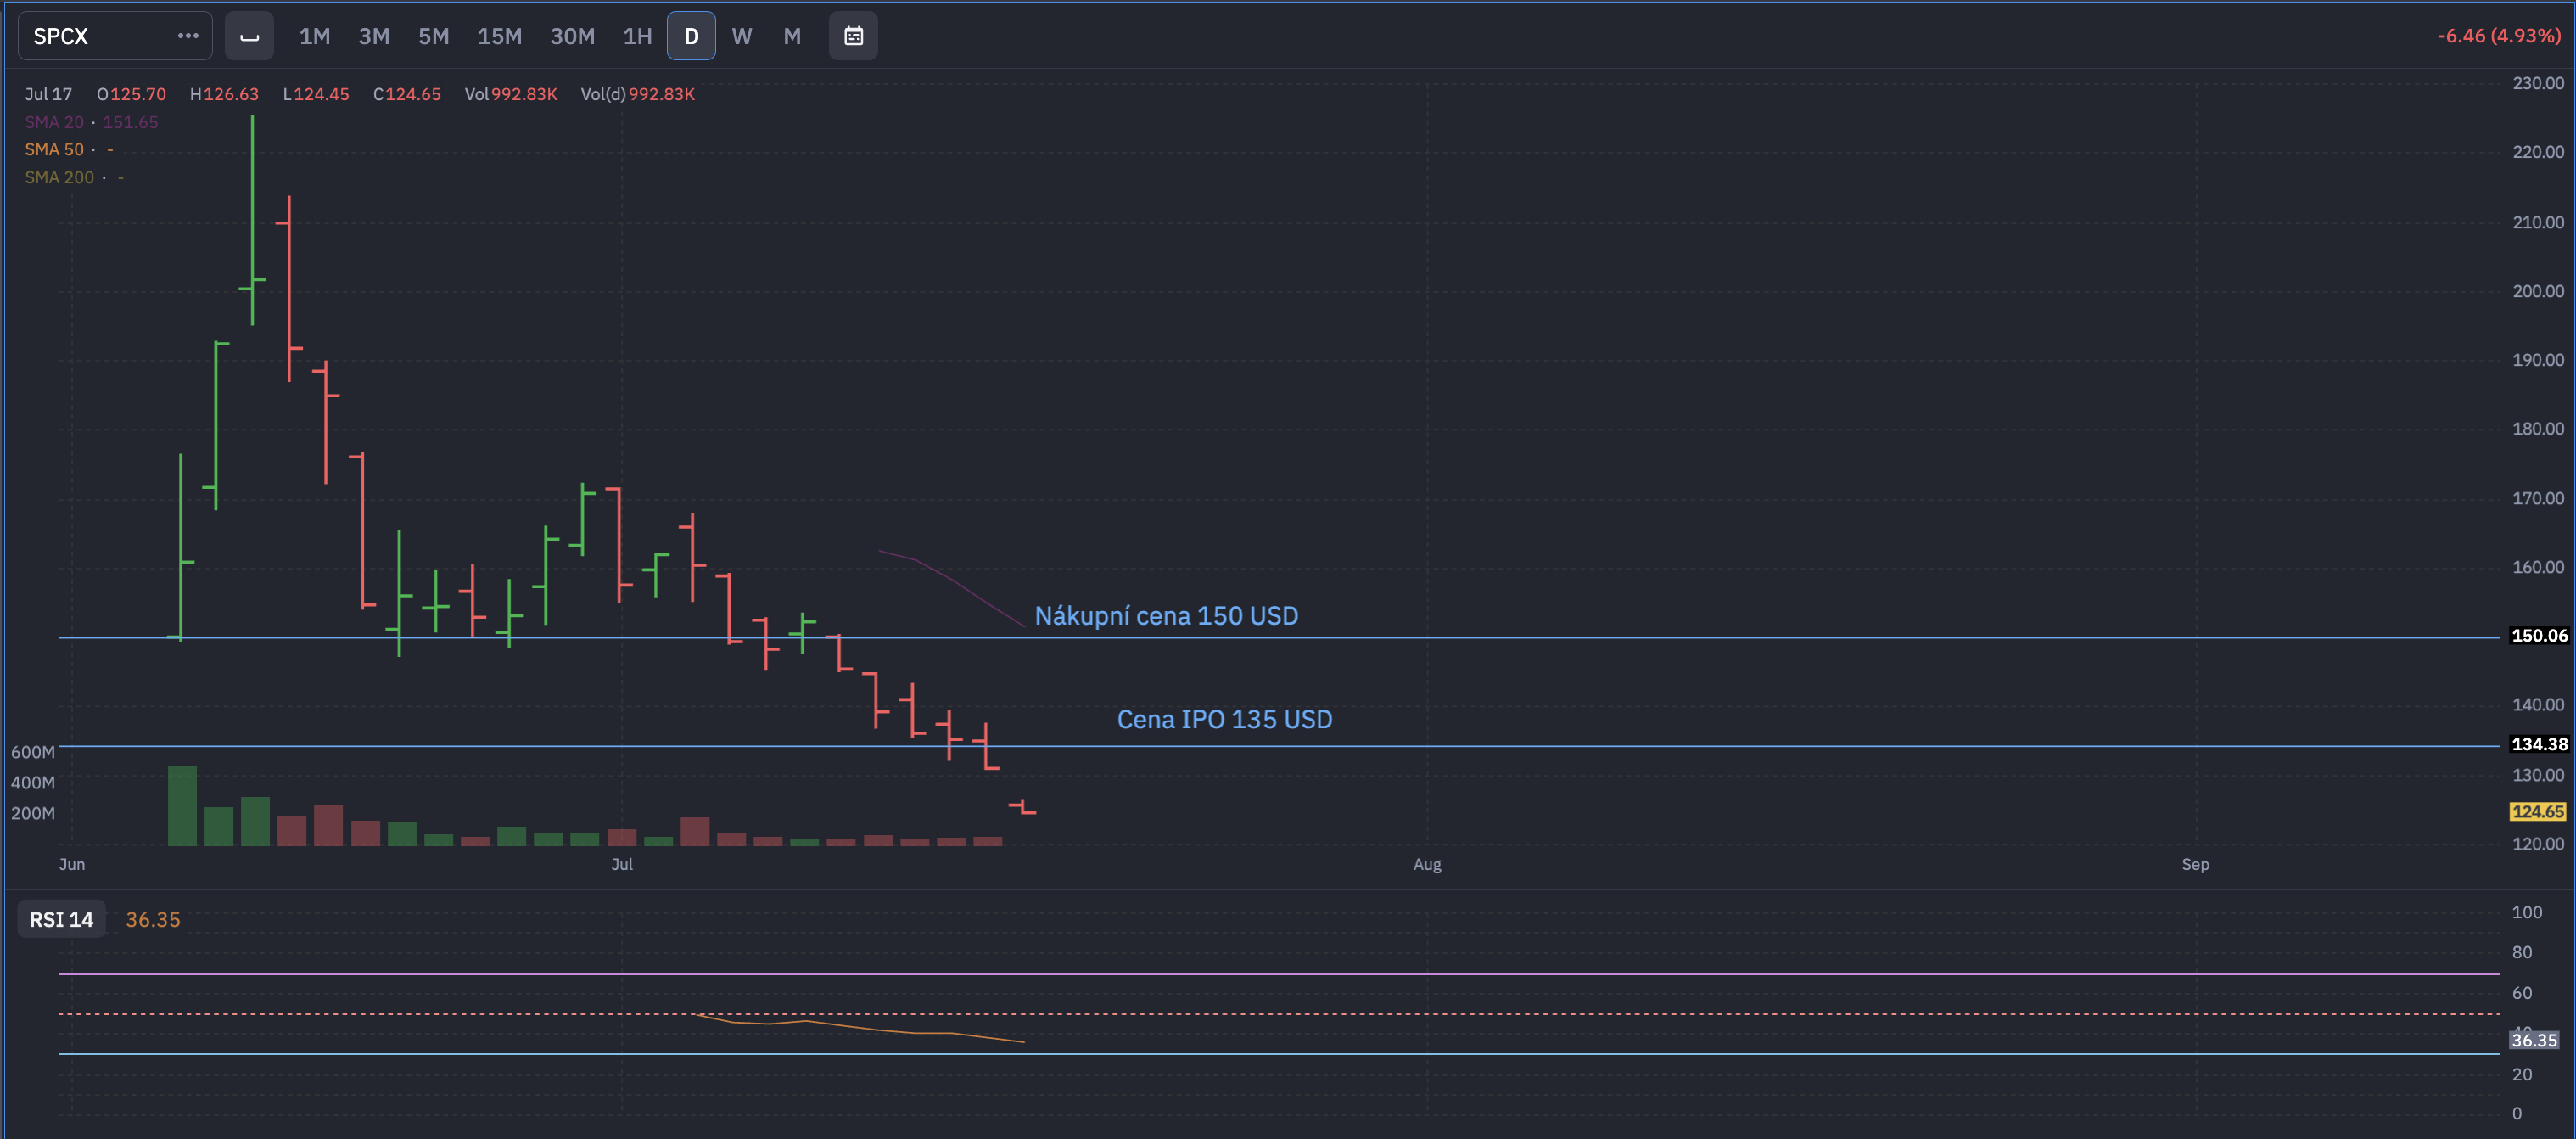Select the monthly M timeframe
This screenshot has height=1139, width=2576.
click(x=792, y=36)
